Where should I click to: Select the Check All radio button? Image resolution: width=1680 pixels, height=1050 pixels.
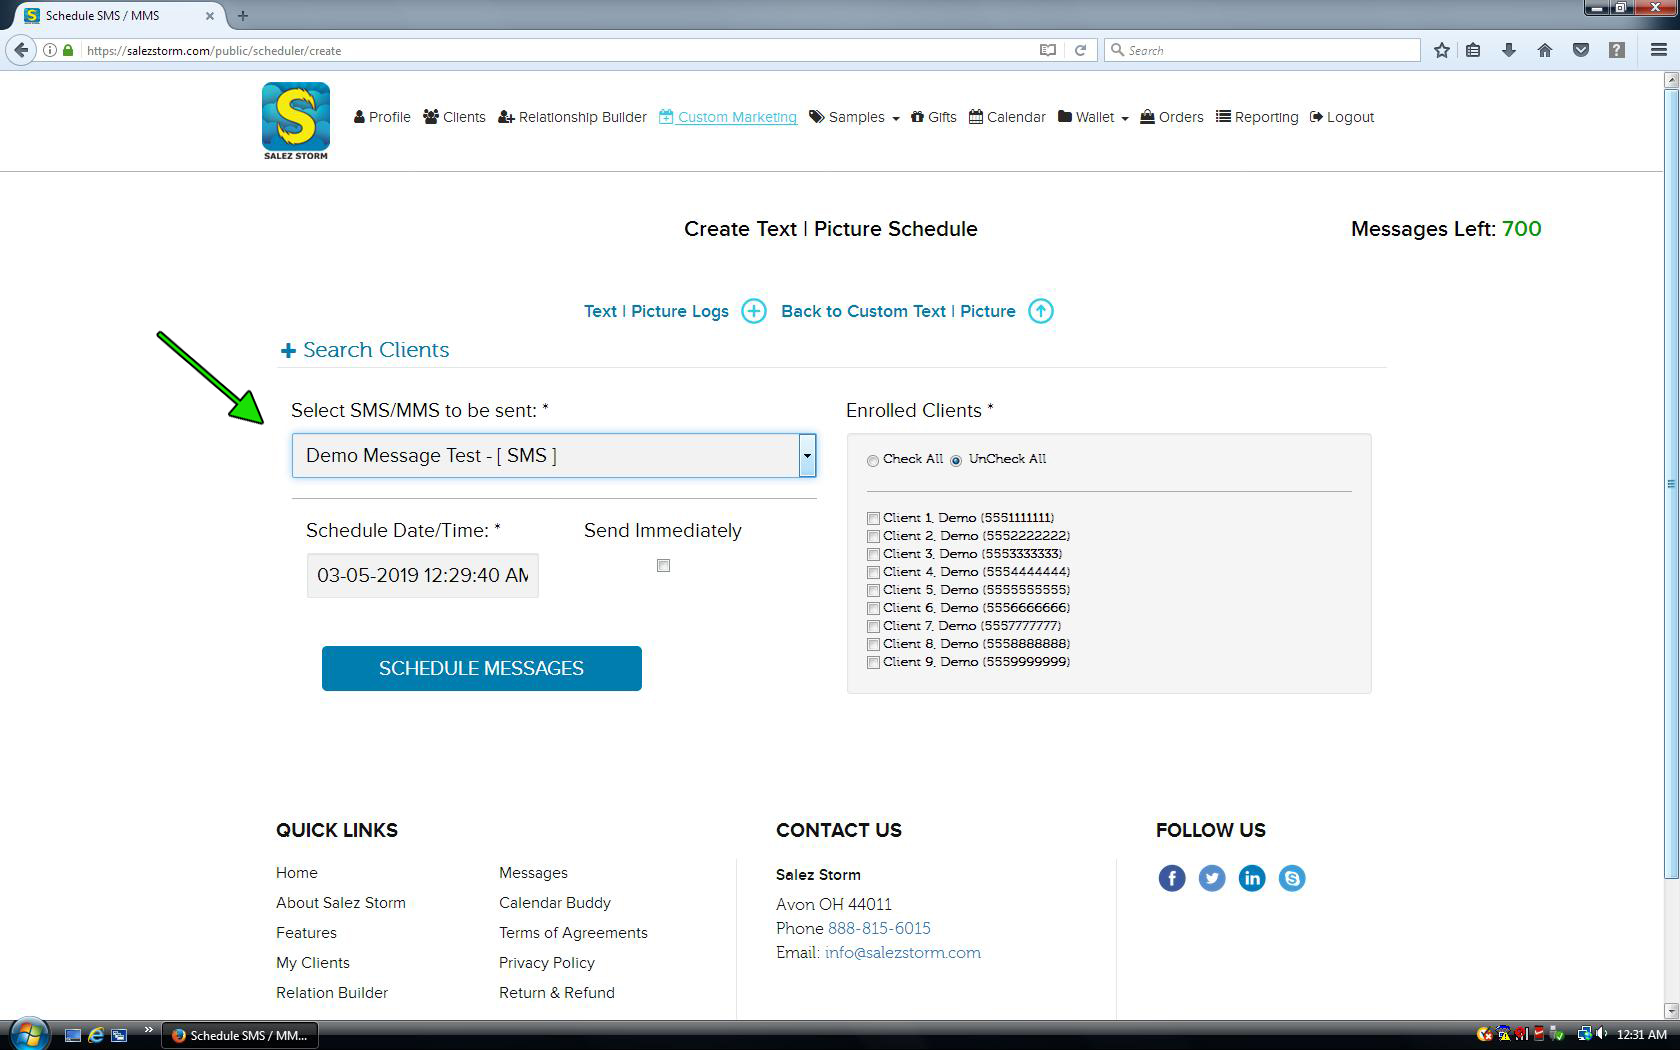coord(873,460)
